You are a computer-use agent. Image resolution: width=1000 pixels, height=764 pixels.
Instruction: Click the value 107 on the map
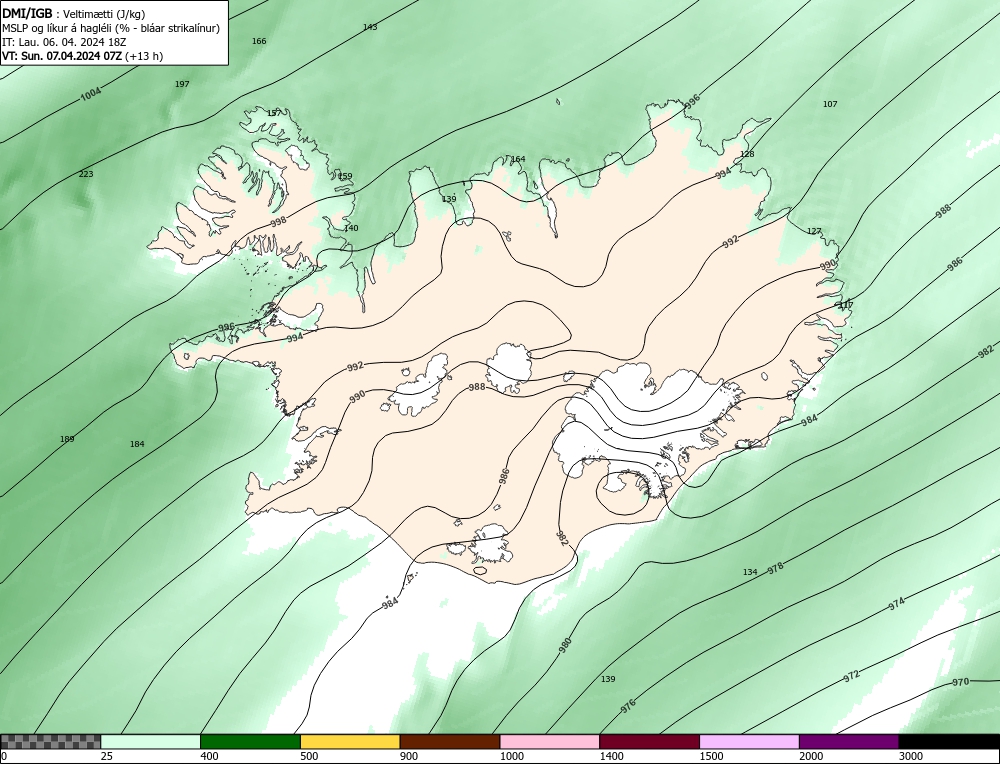pyautogui.click(x=830, y=104)
